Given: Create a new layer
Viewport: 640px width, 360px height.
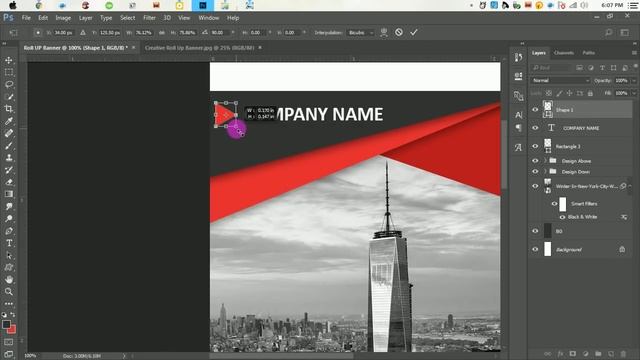Looking at the screenshot, I should [611, 353].
